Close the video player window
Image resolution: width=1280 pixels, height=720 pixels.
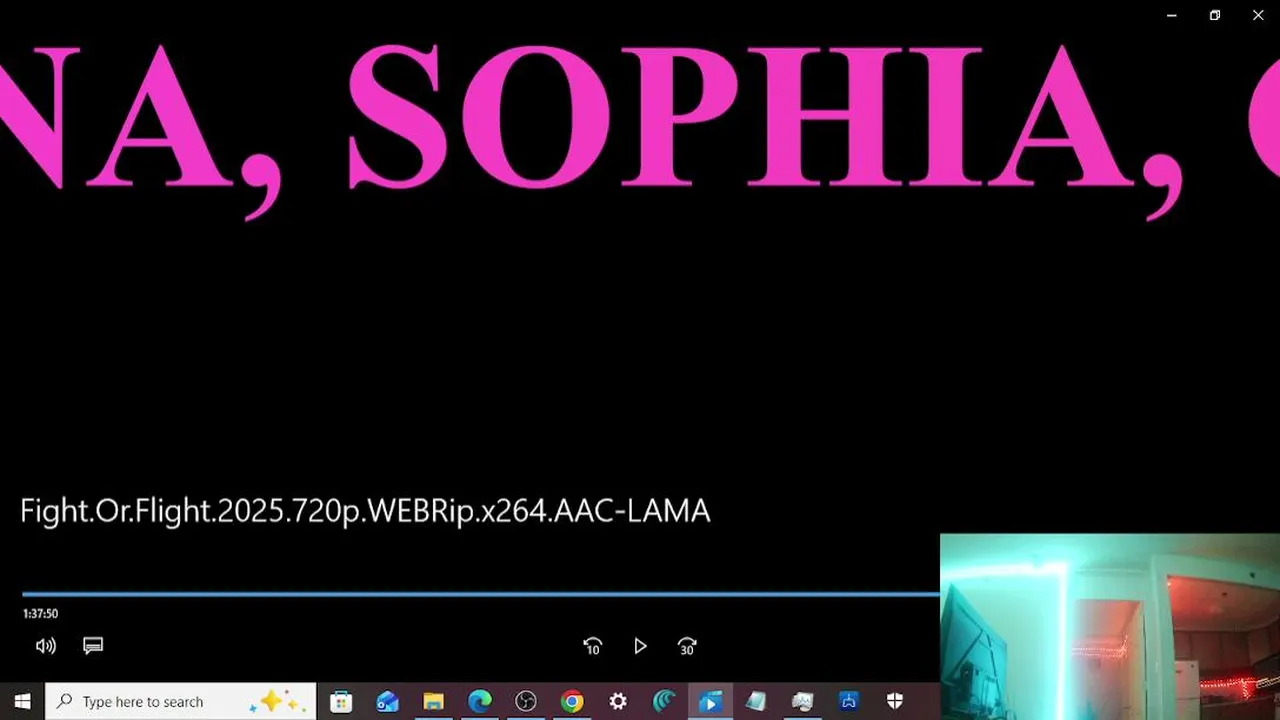(x=1258, y=15)
